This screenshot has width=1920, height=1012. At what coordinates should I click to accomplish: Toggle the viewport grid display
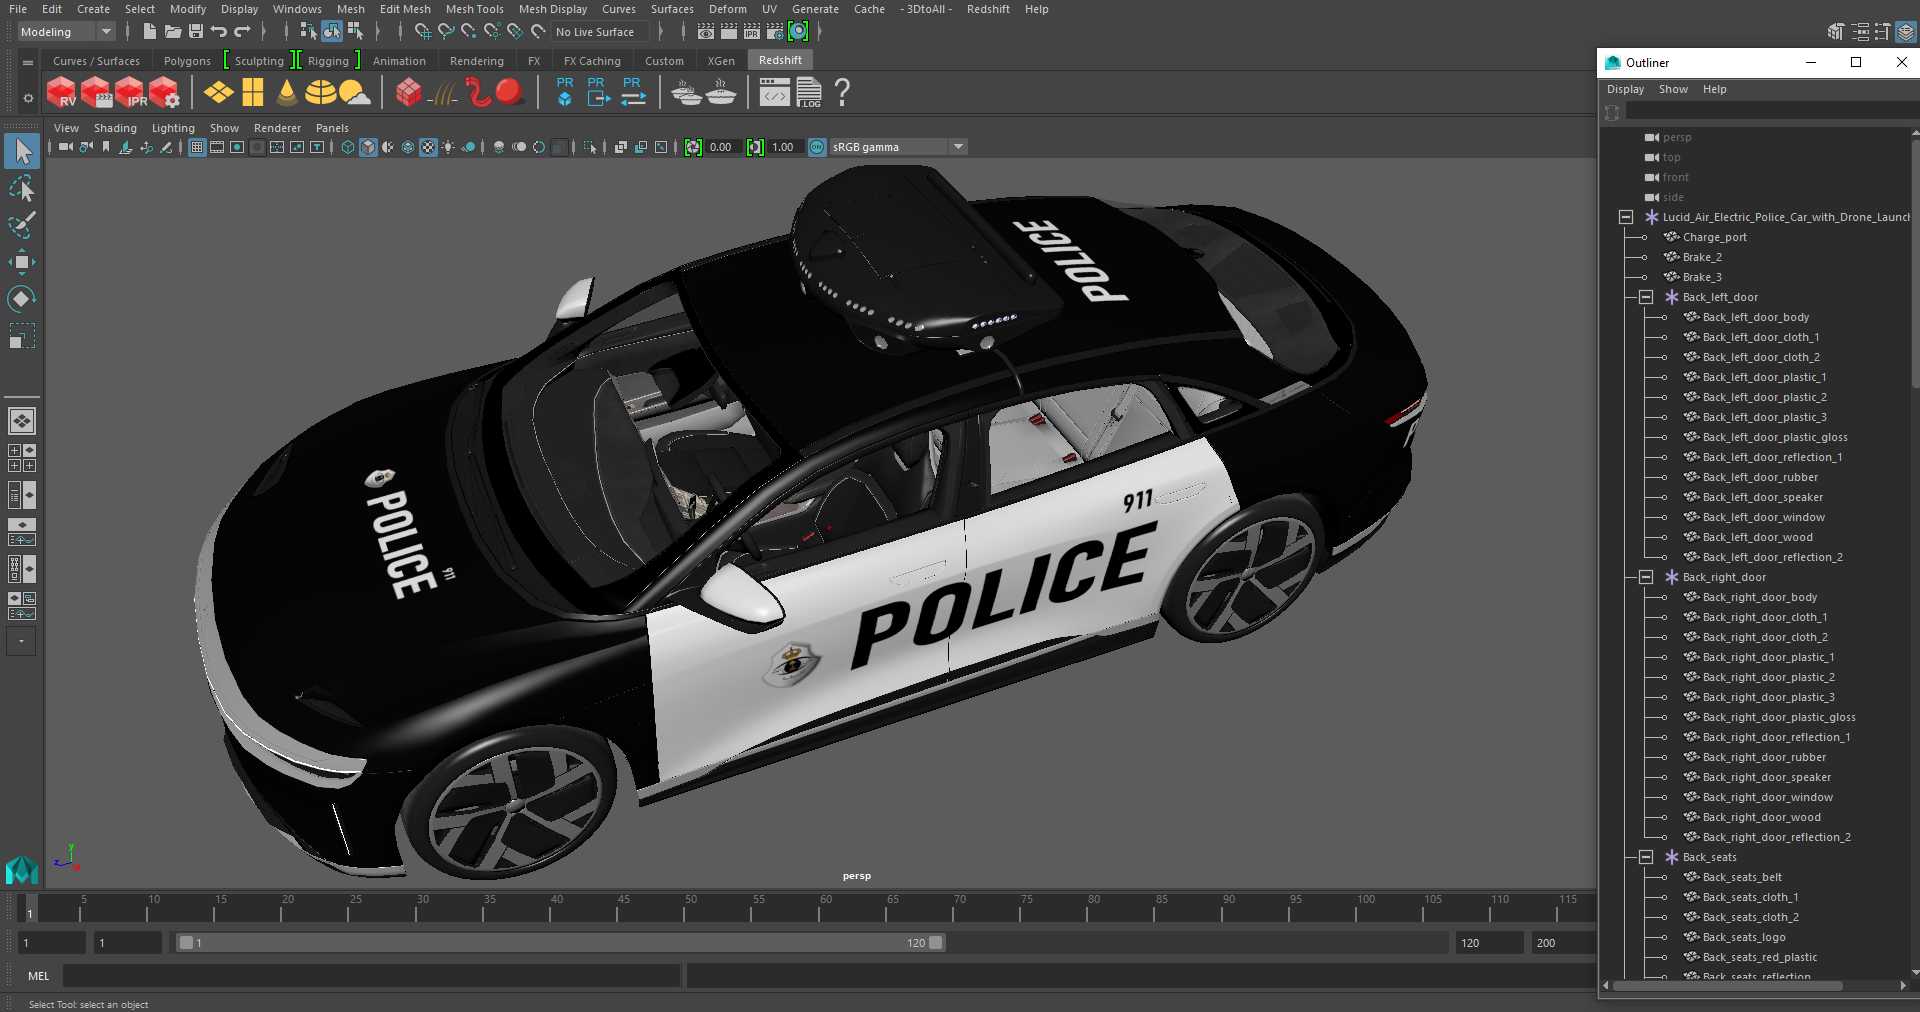click(197, 147)
